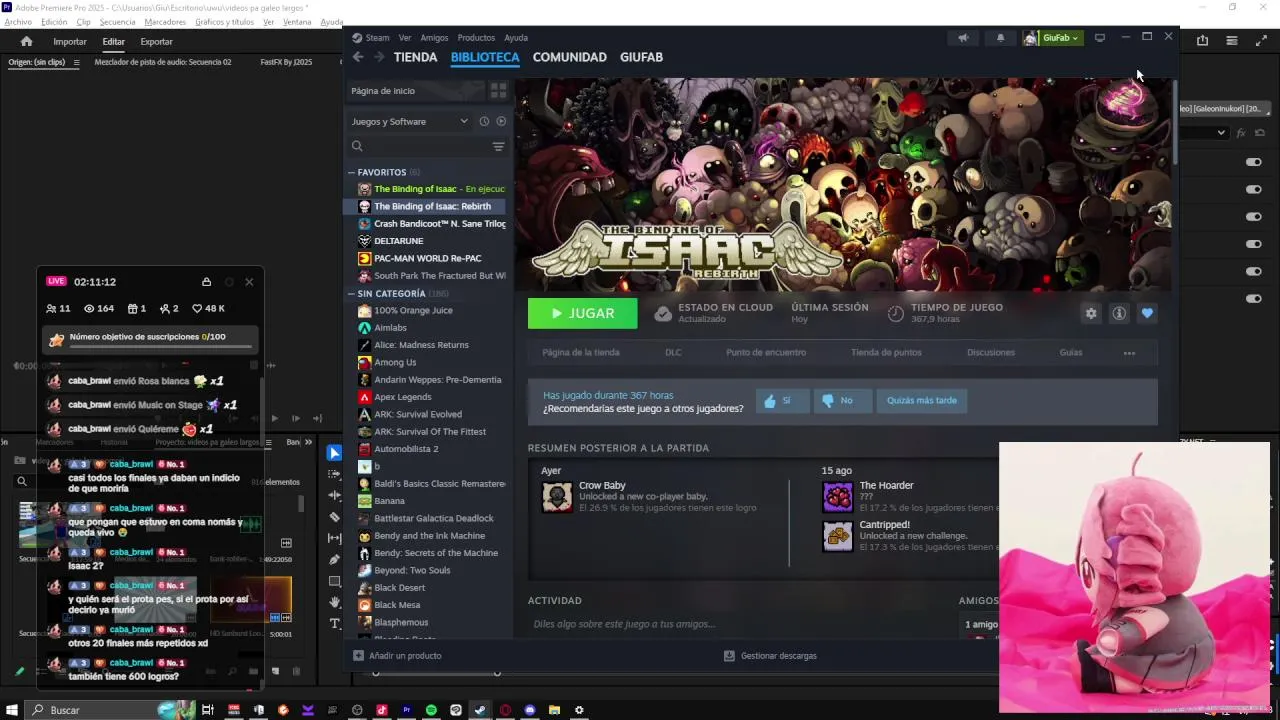Go to TIENDA tab

(415, 57)
